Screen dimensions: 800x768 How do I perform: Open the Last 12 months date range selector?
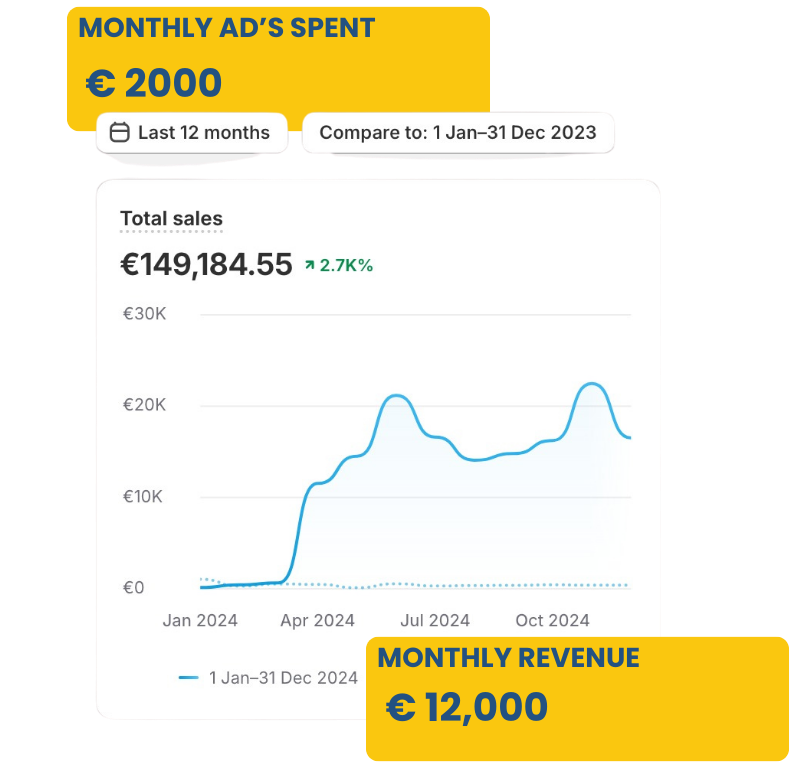pyautogui.click(x=192, y=132)
